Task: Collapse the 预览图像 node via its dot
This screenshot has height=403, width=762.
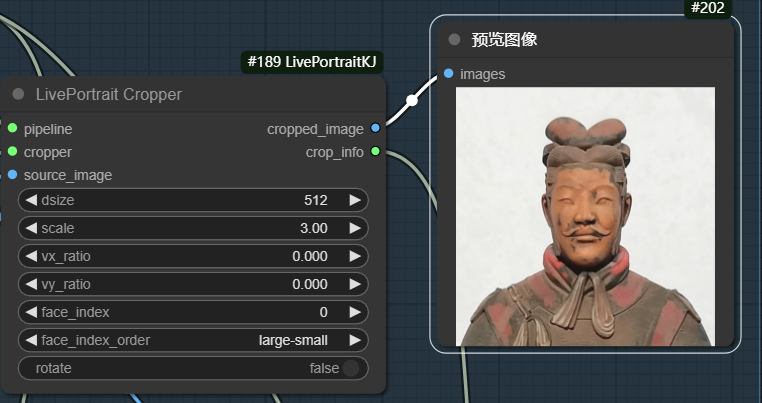Action: click(x=454, y=40)
